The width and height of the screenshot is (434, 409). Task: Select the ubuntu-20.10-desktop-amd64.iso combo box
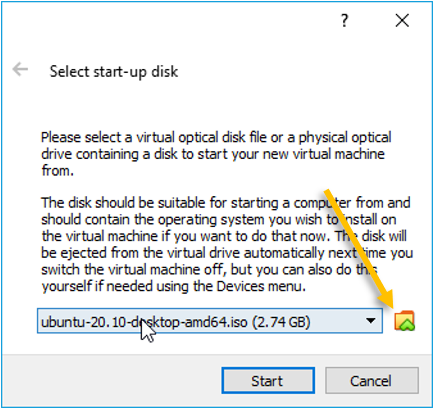click(x=210, y=321)
